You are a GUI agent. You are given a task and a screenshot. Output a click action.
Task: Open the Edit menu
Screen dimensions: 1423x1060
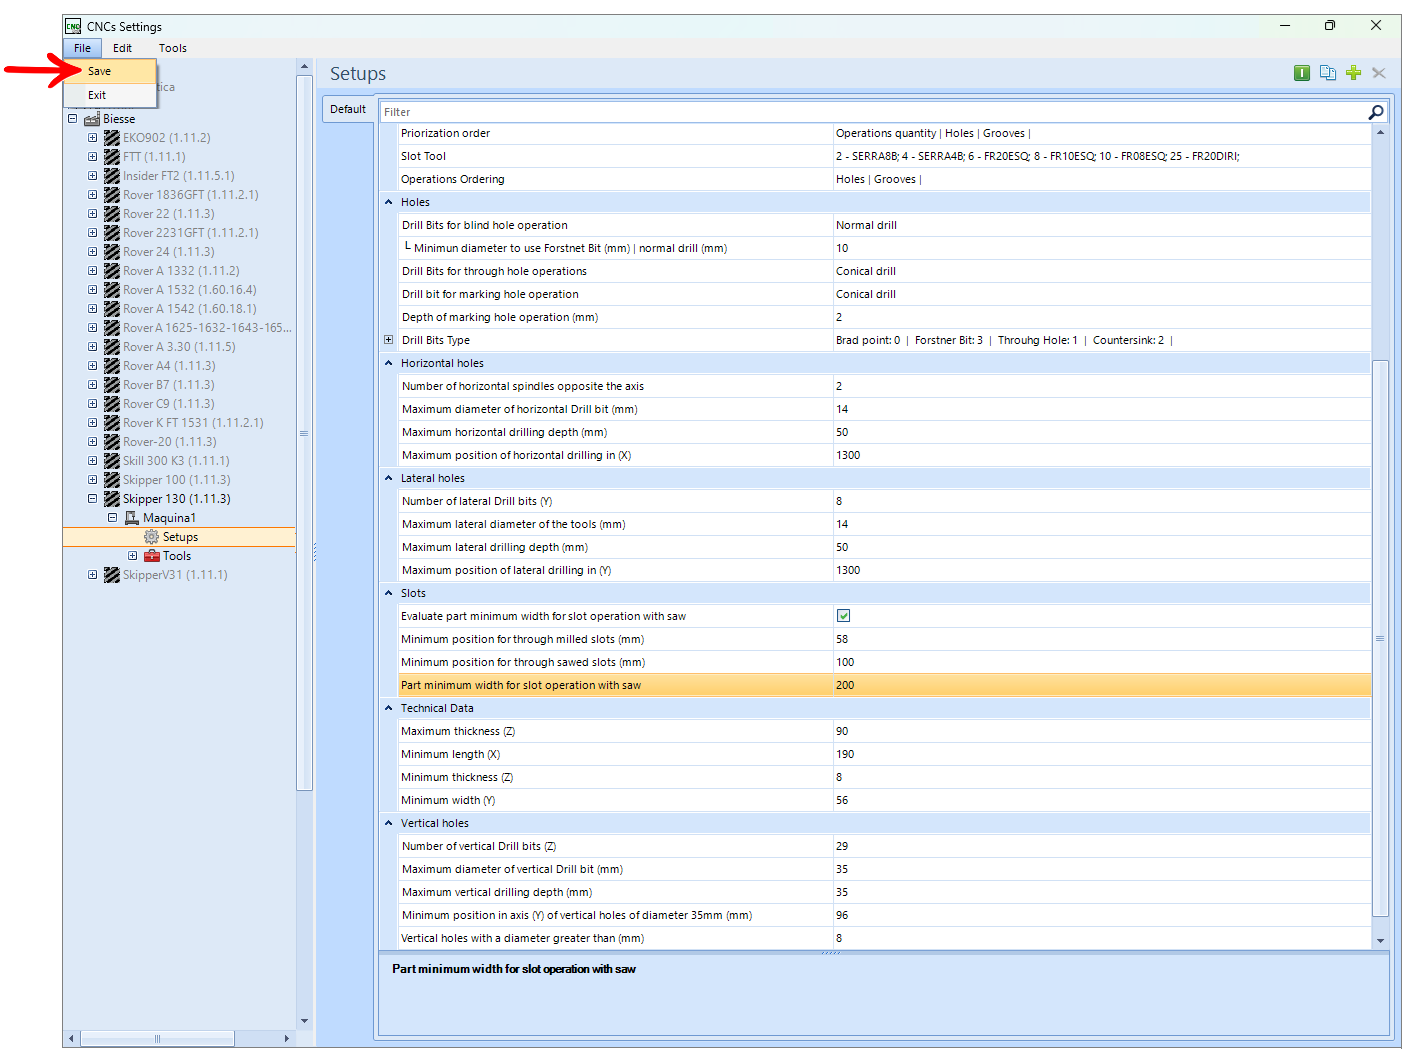(122, 48)
